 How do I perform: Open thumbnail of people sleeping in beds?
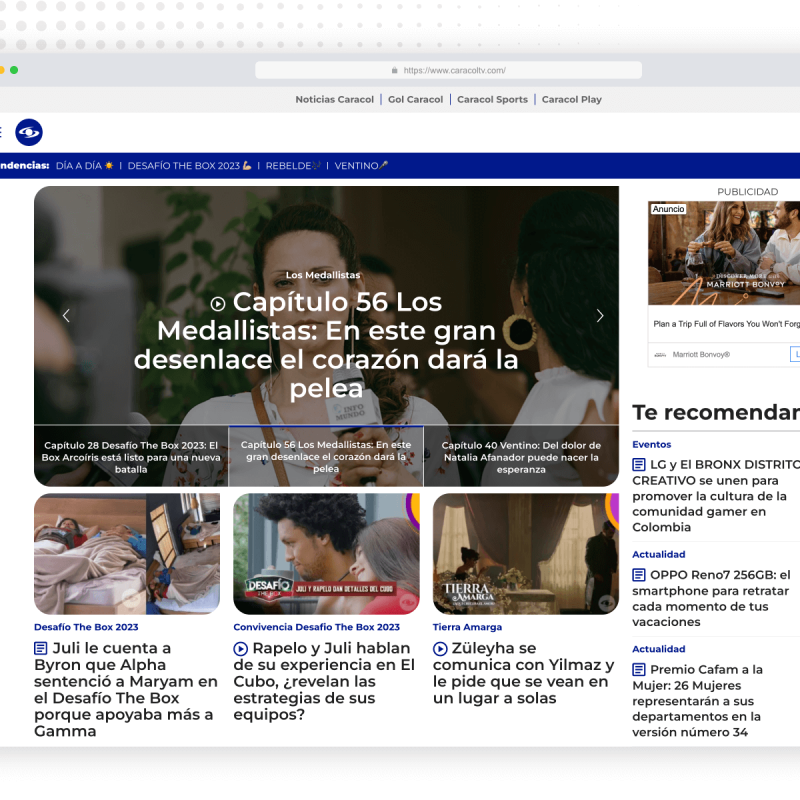click(127, 554)
